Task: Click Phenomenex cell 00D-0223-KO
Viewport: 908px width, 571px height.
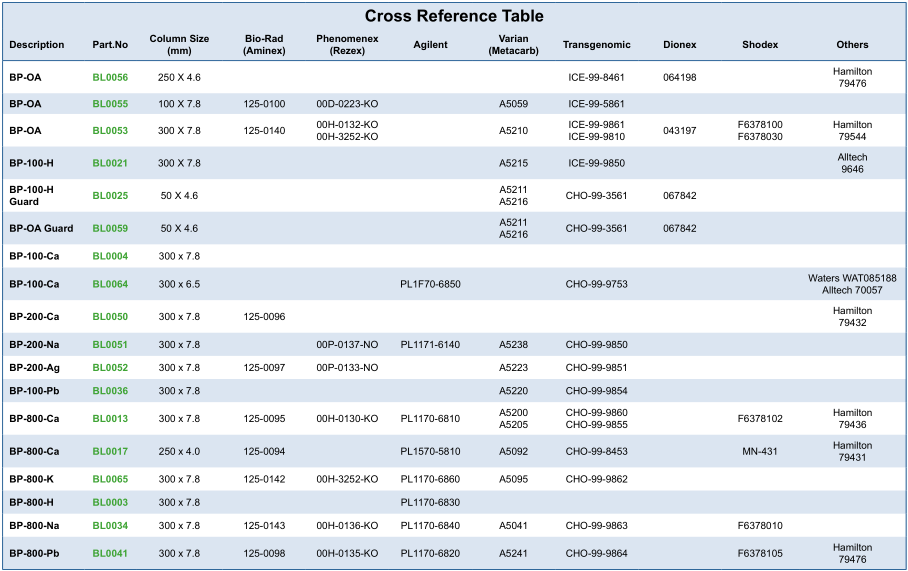Action: click(347, 104)
